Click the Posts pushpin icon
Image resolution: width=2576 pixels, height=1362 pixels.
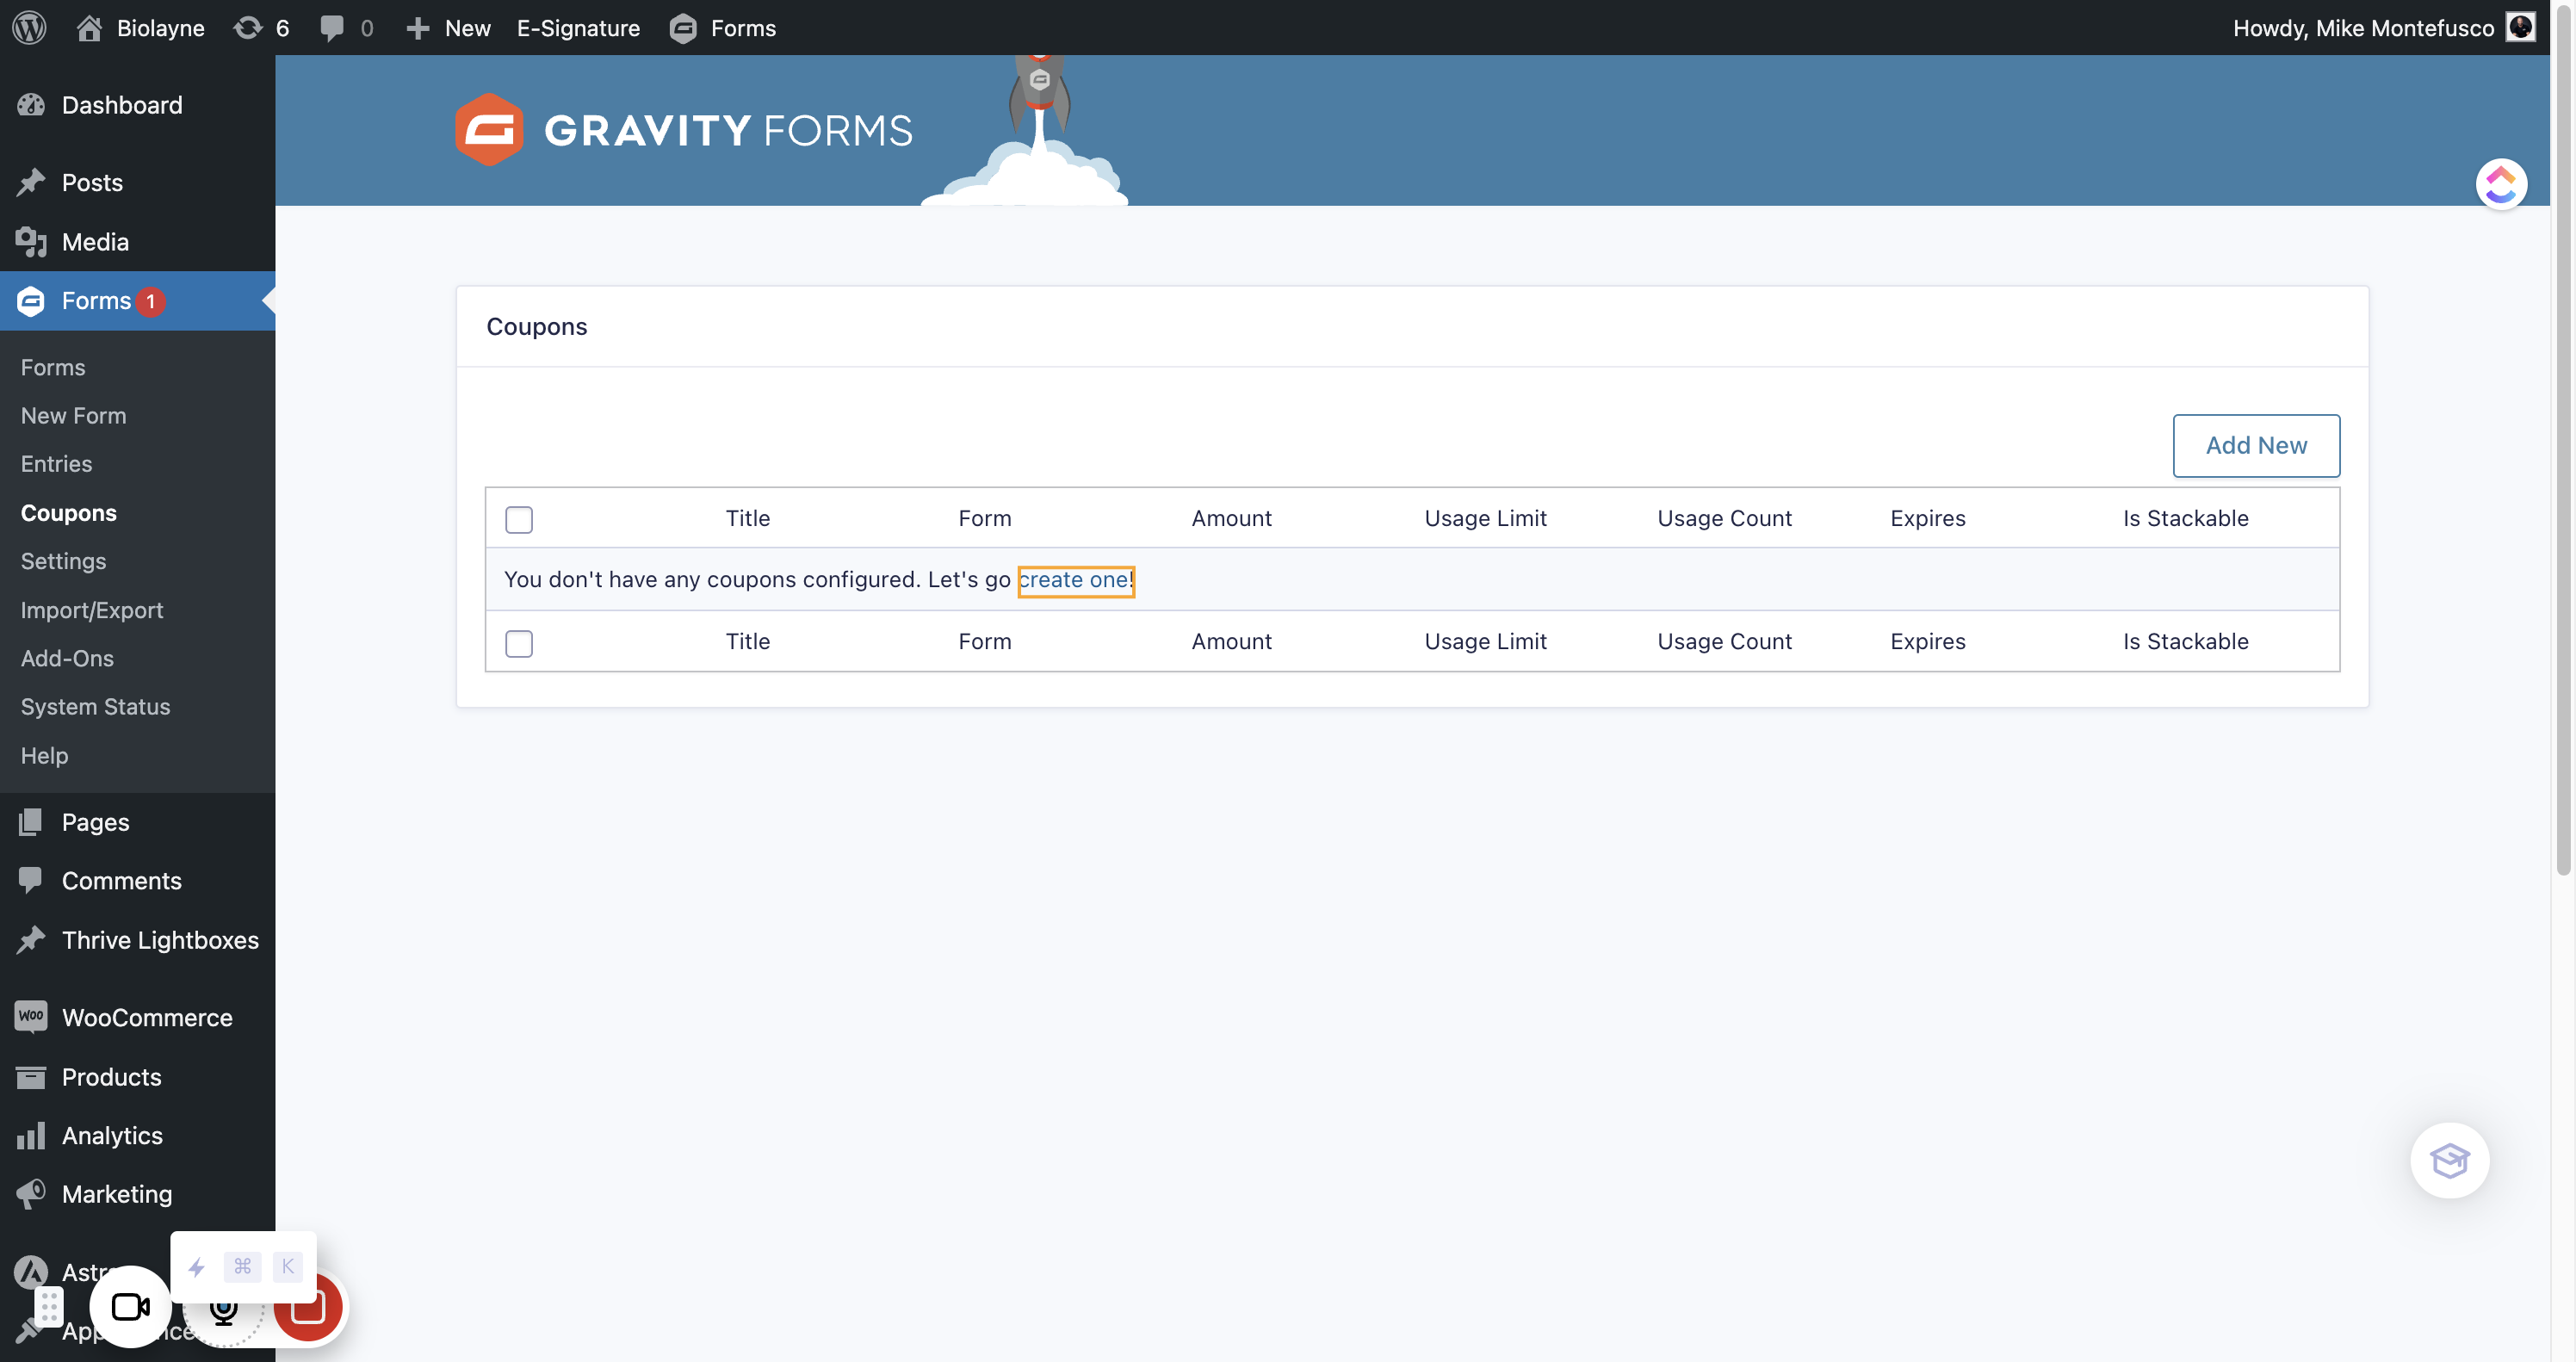(31, 182)
